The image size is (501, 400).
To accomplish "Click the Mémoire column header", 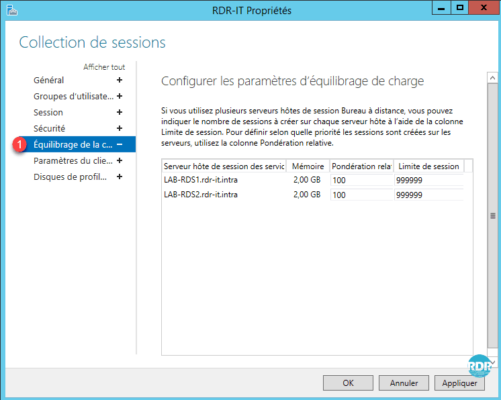I will 308,166.
